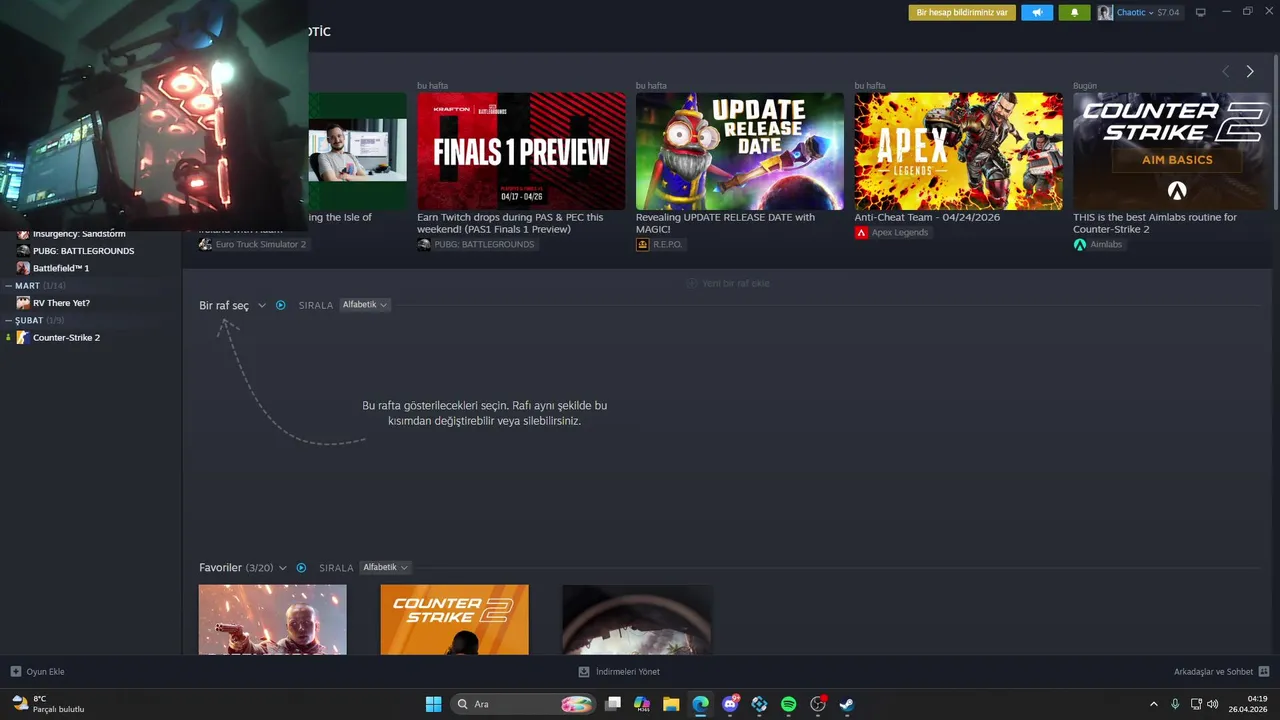Image resolution: width=1280 pixels, height=720 pixels.
Task: Click the Oyun Ekle label
Action: (x=45, y=672)
